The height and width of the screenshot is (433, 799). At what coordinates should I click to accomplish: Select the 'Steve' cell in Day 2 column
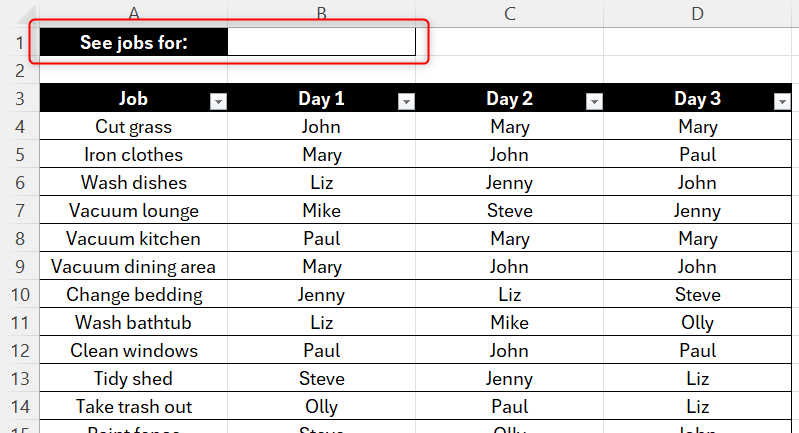coord(510,210)
